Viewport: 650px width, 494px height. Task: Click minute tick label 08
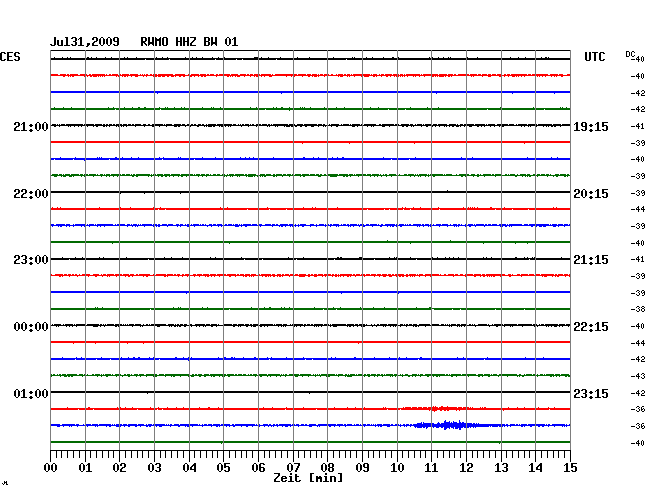click(x=327, y=468)
